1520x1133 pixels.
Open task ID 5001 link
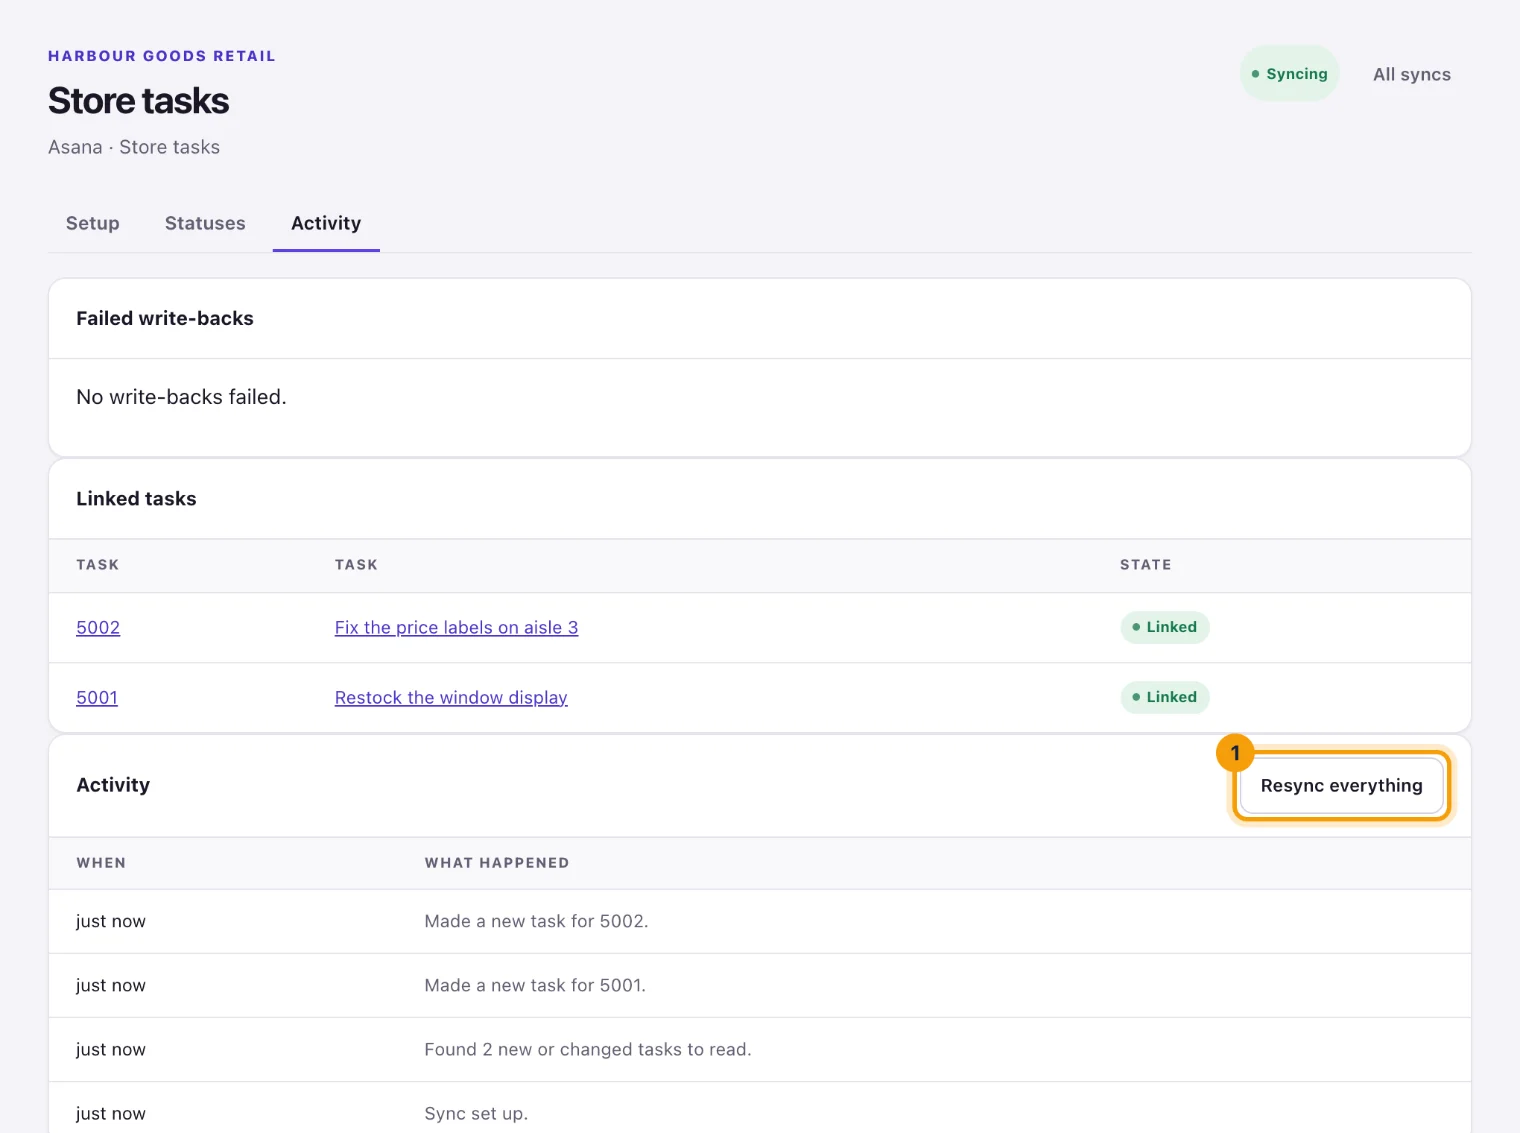97,697
